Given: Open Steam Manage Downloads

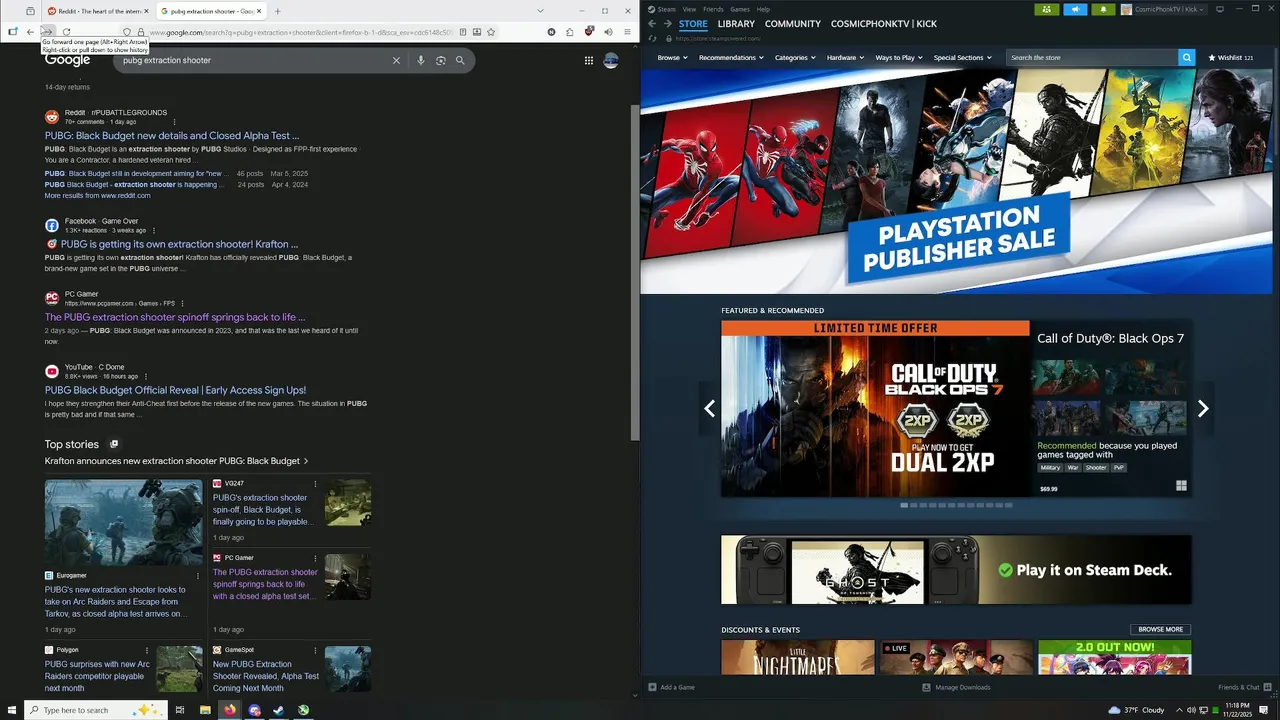Looking at the screenshot, I should tap(956, 687).
